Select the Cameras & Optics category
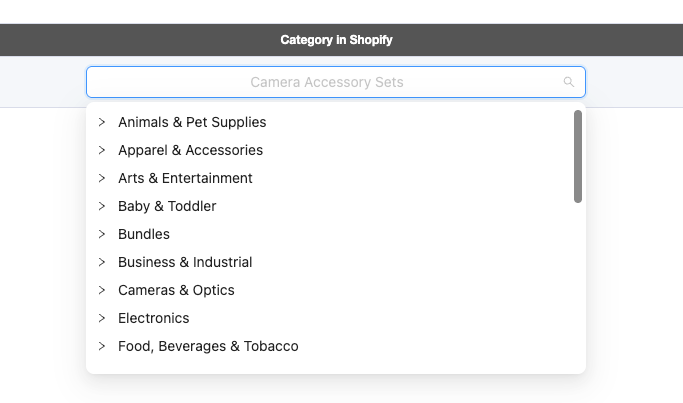Screen dimensions: 683x403 click(176, 290)
